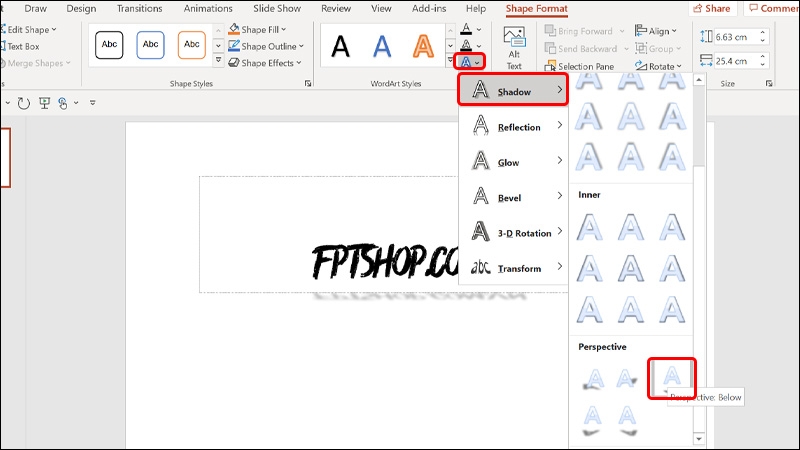Choose the first Perspective shadow preset
800x450 pixels.
point(593,380)
